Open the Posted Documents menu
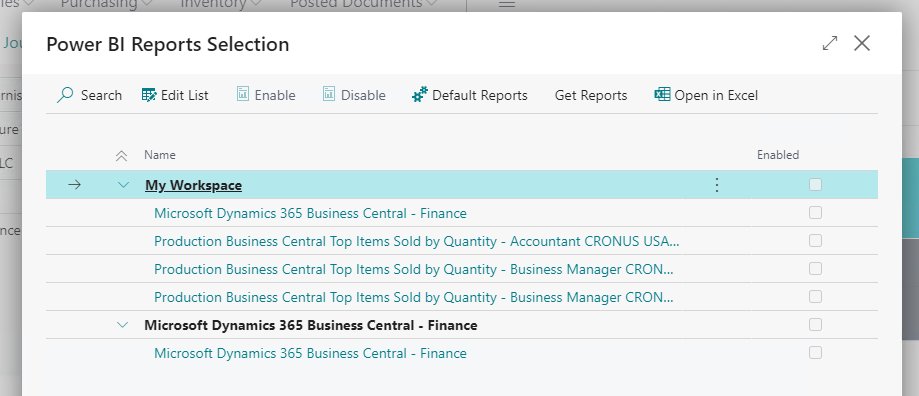The width and height of the screenshot is (919, 396). click(364, 4)
